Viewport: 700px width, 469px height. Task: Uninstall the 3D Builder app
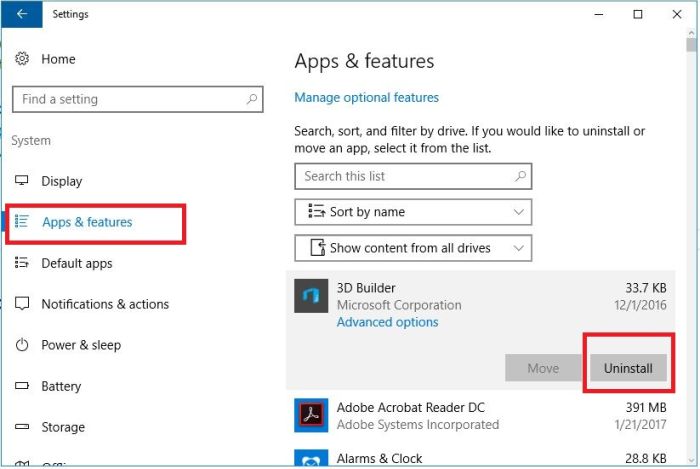628,368
